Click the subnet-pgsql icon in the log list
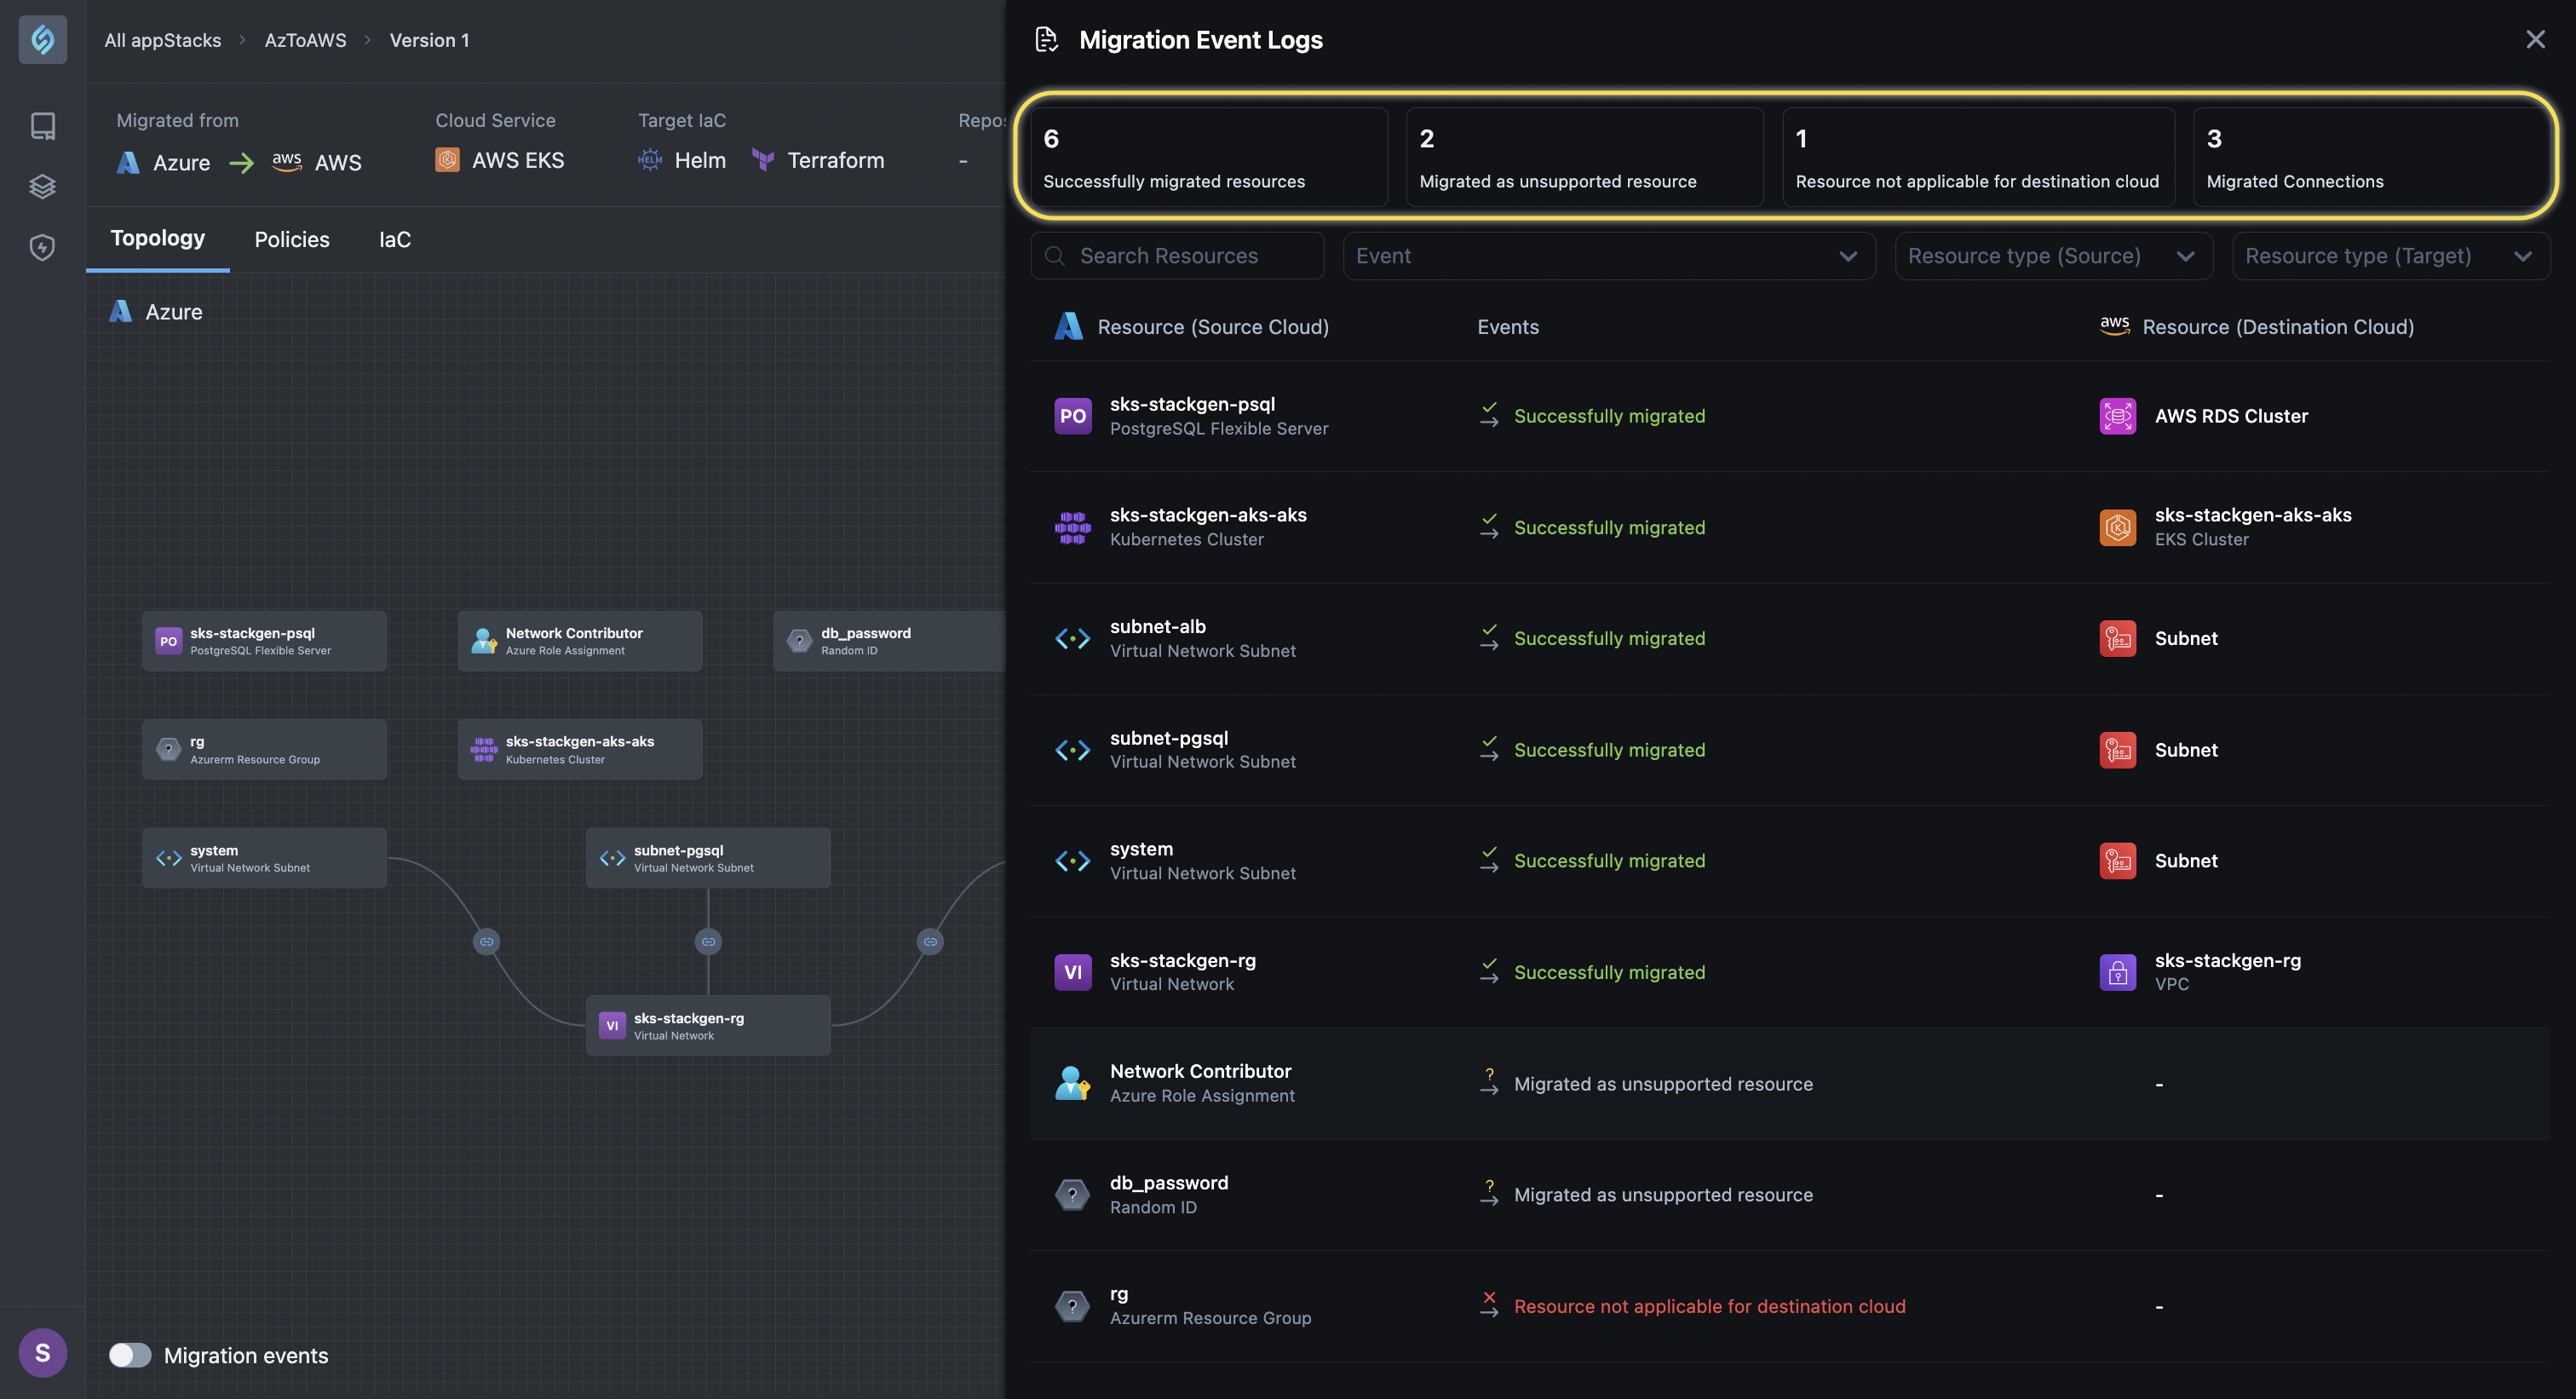 click(1073, 750)
